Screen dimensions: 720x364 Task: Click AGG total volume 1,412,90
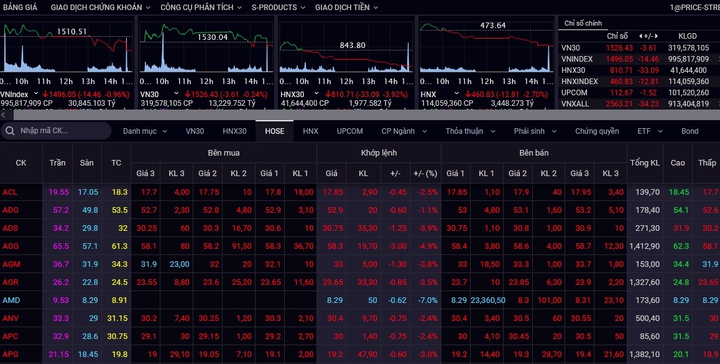(x=645, y=246)
